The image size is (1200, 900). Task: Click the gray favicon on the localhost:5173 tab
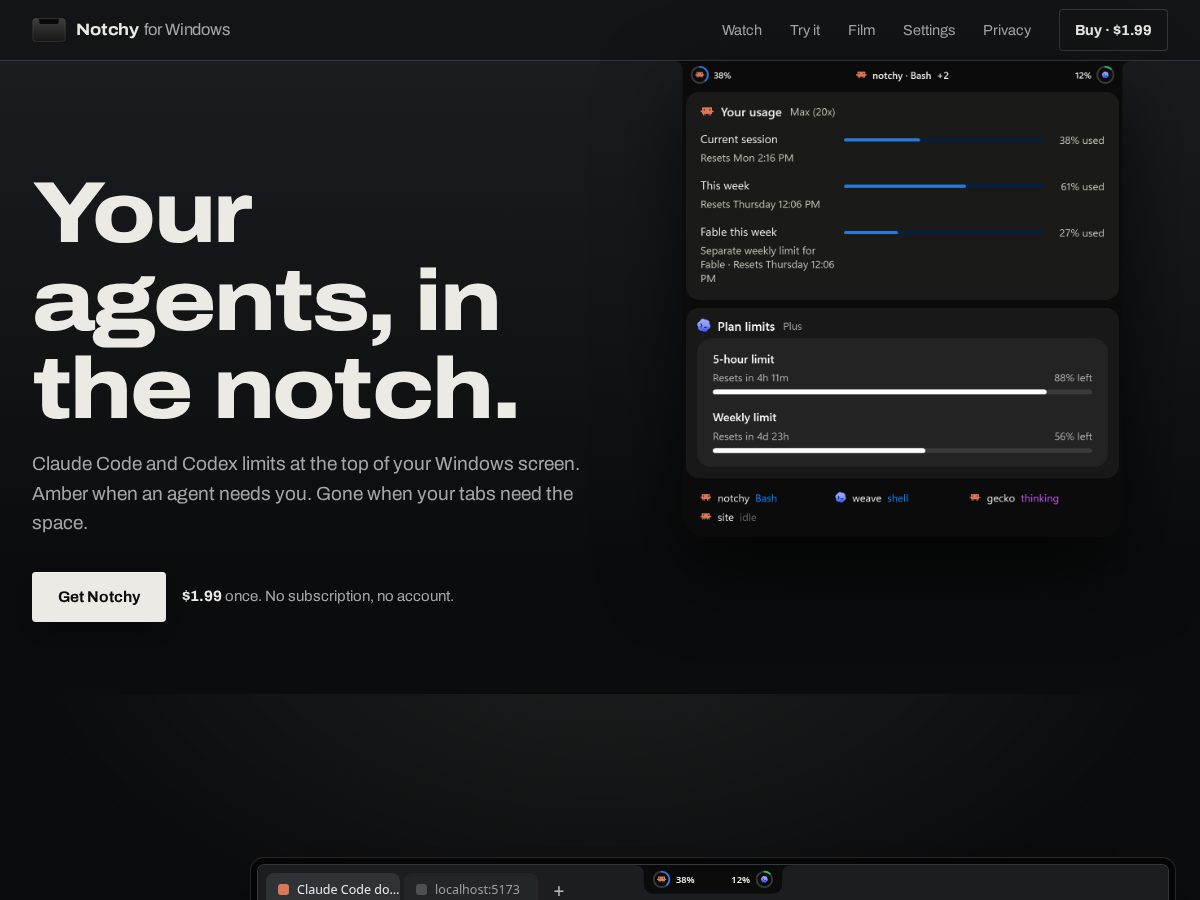click(x=421, y=889)
